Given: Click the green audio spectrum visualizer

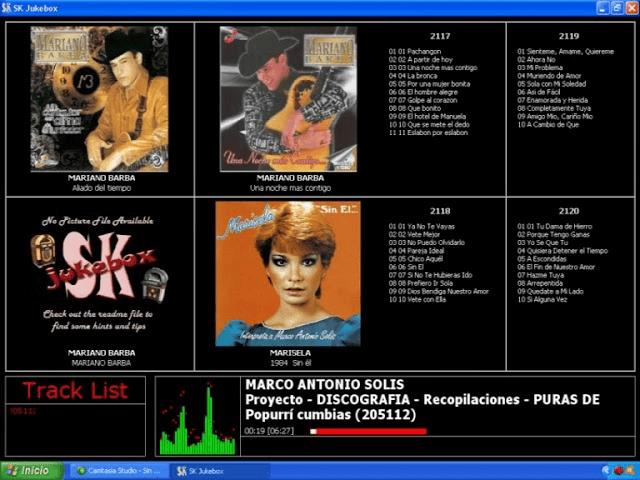Looking at the screenshot, I should (x=198, y=418).
